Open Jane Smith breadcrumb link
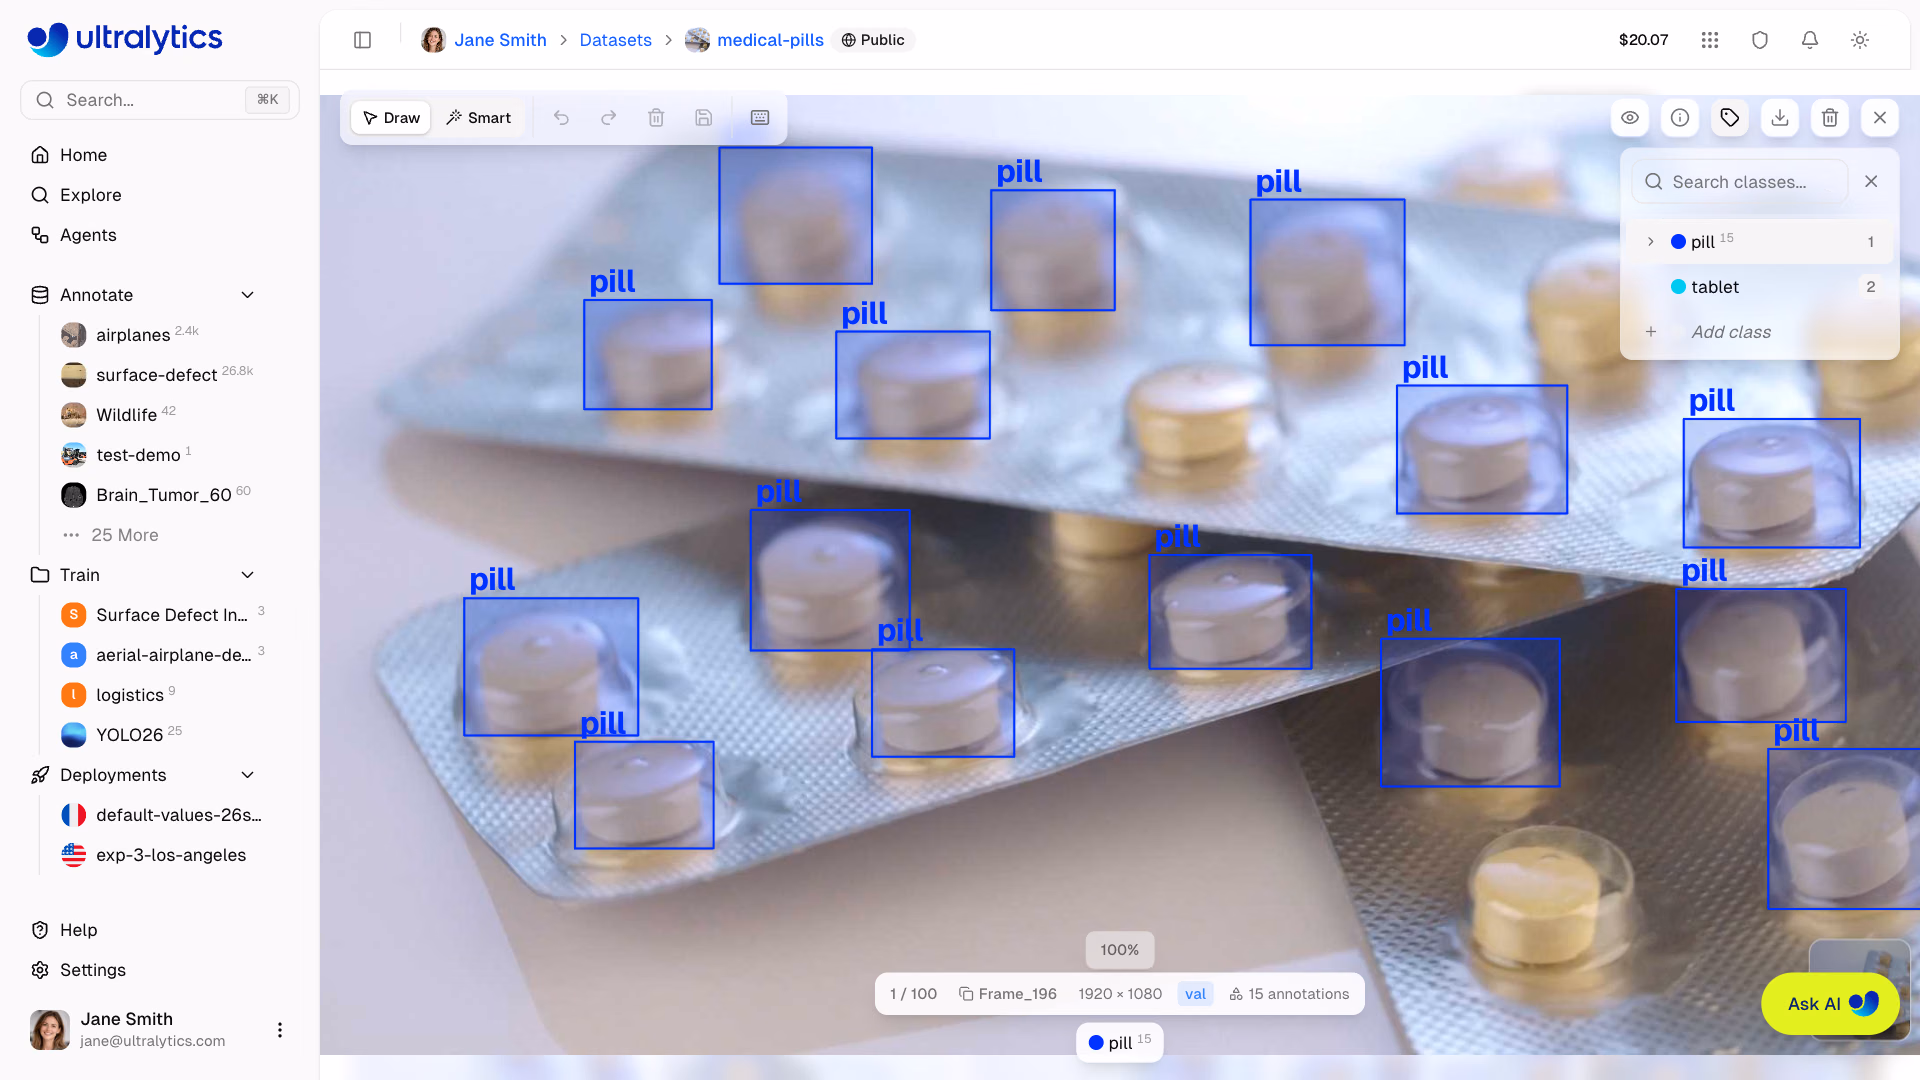The height and width of the screenshot is (1080, 1920). (x=500, y=40)
